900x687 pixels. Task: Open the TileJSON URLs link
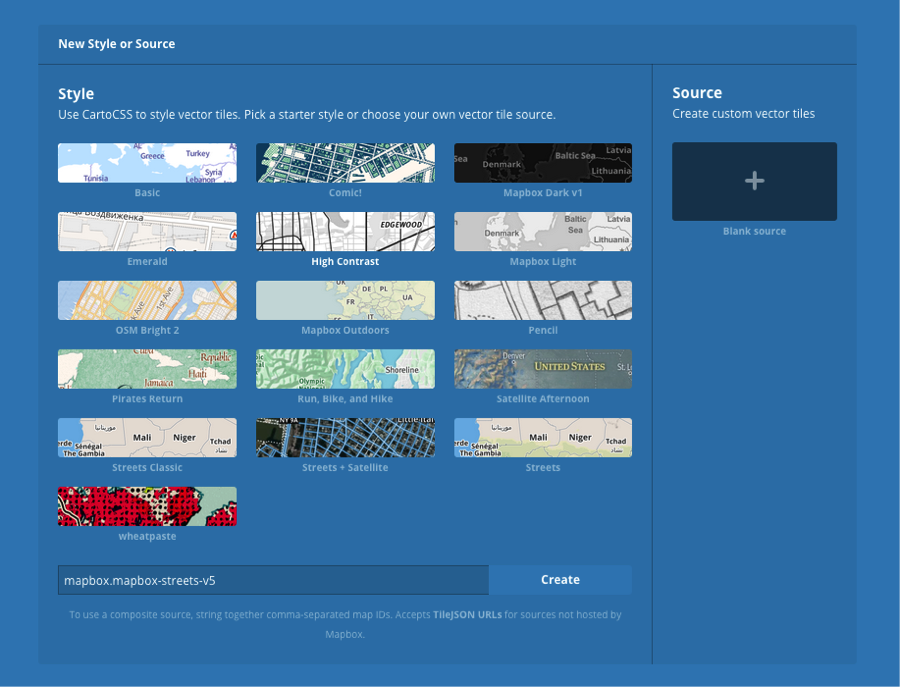coord(468,615)
